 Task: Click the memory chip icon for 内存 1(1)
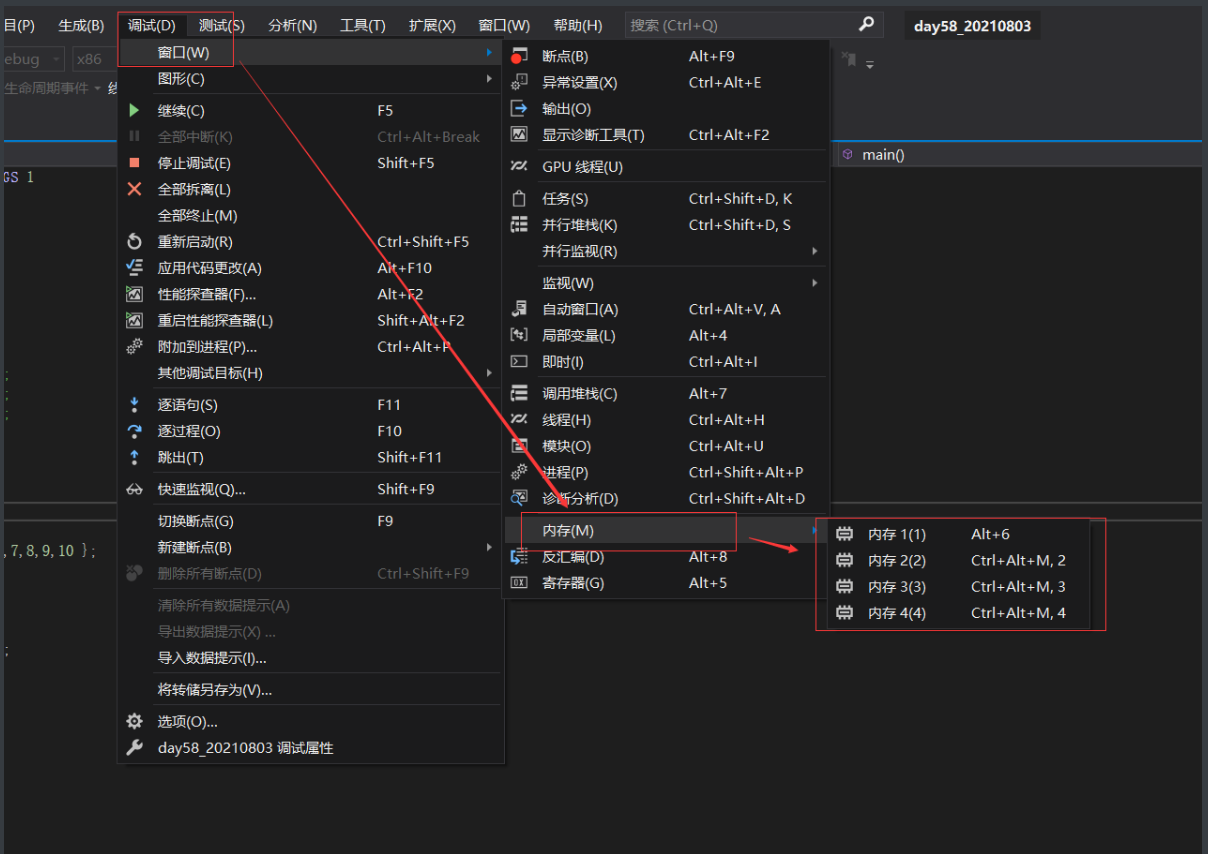[844, 534]
